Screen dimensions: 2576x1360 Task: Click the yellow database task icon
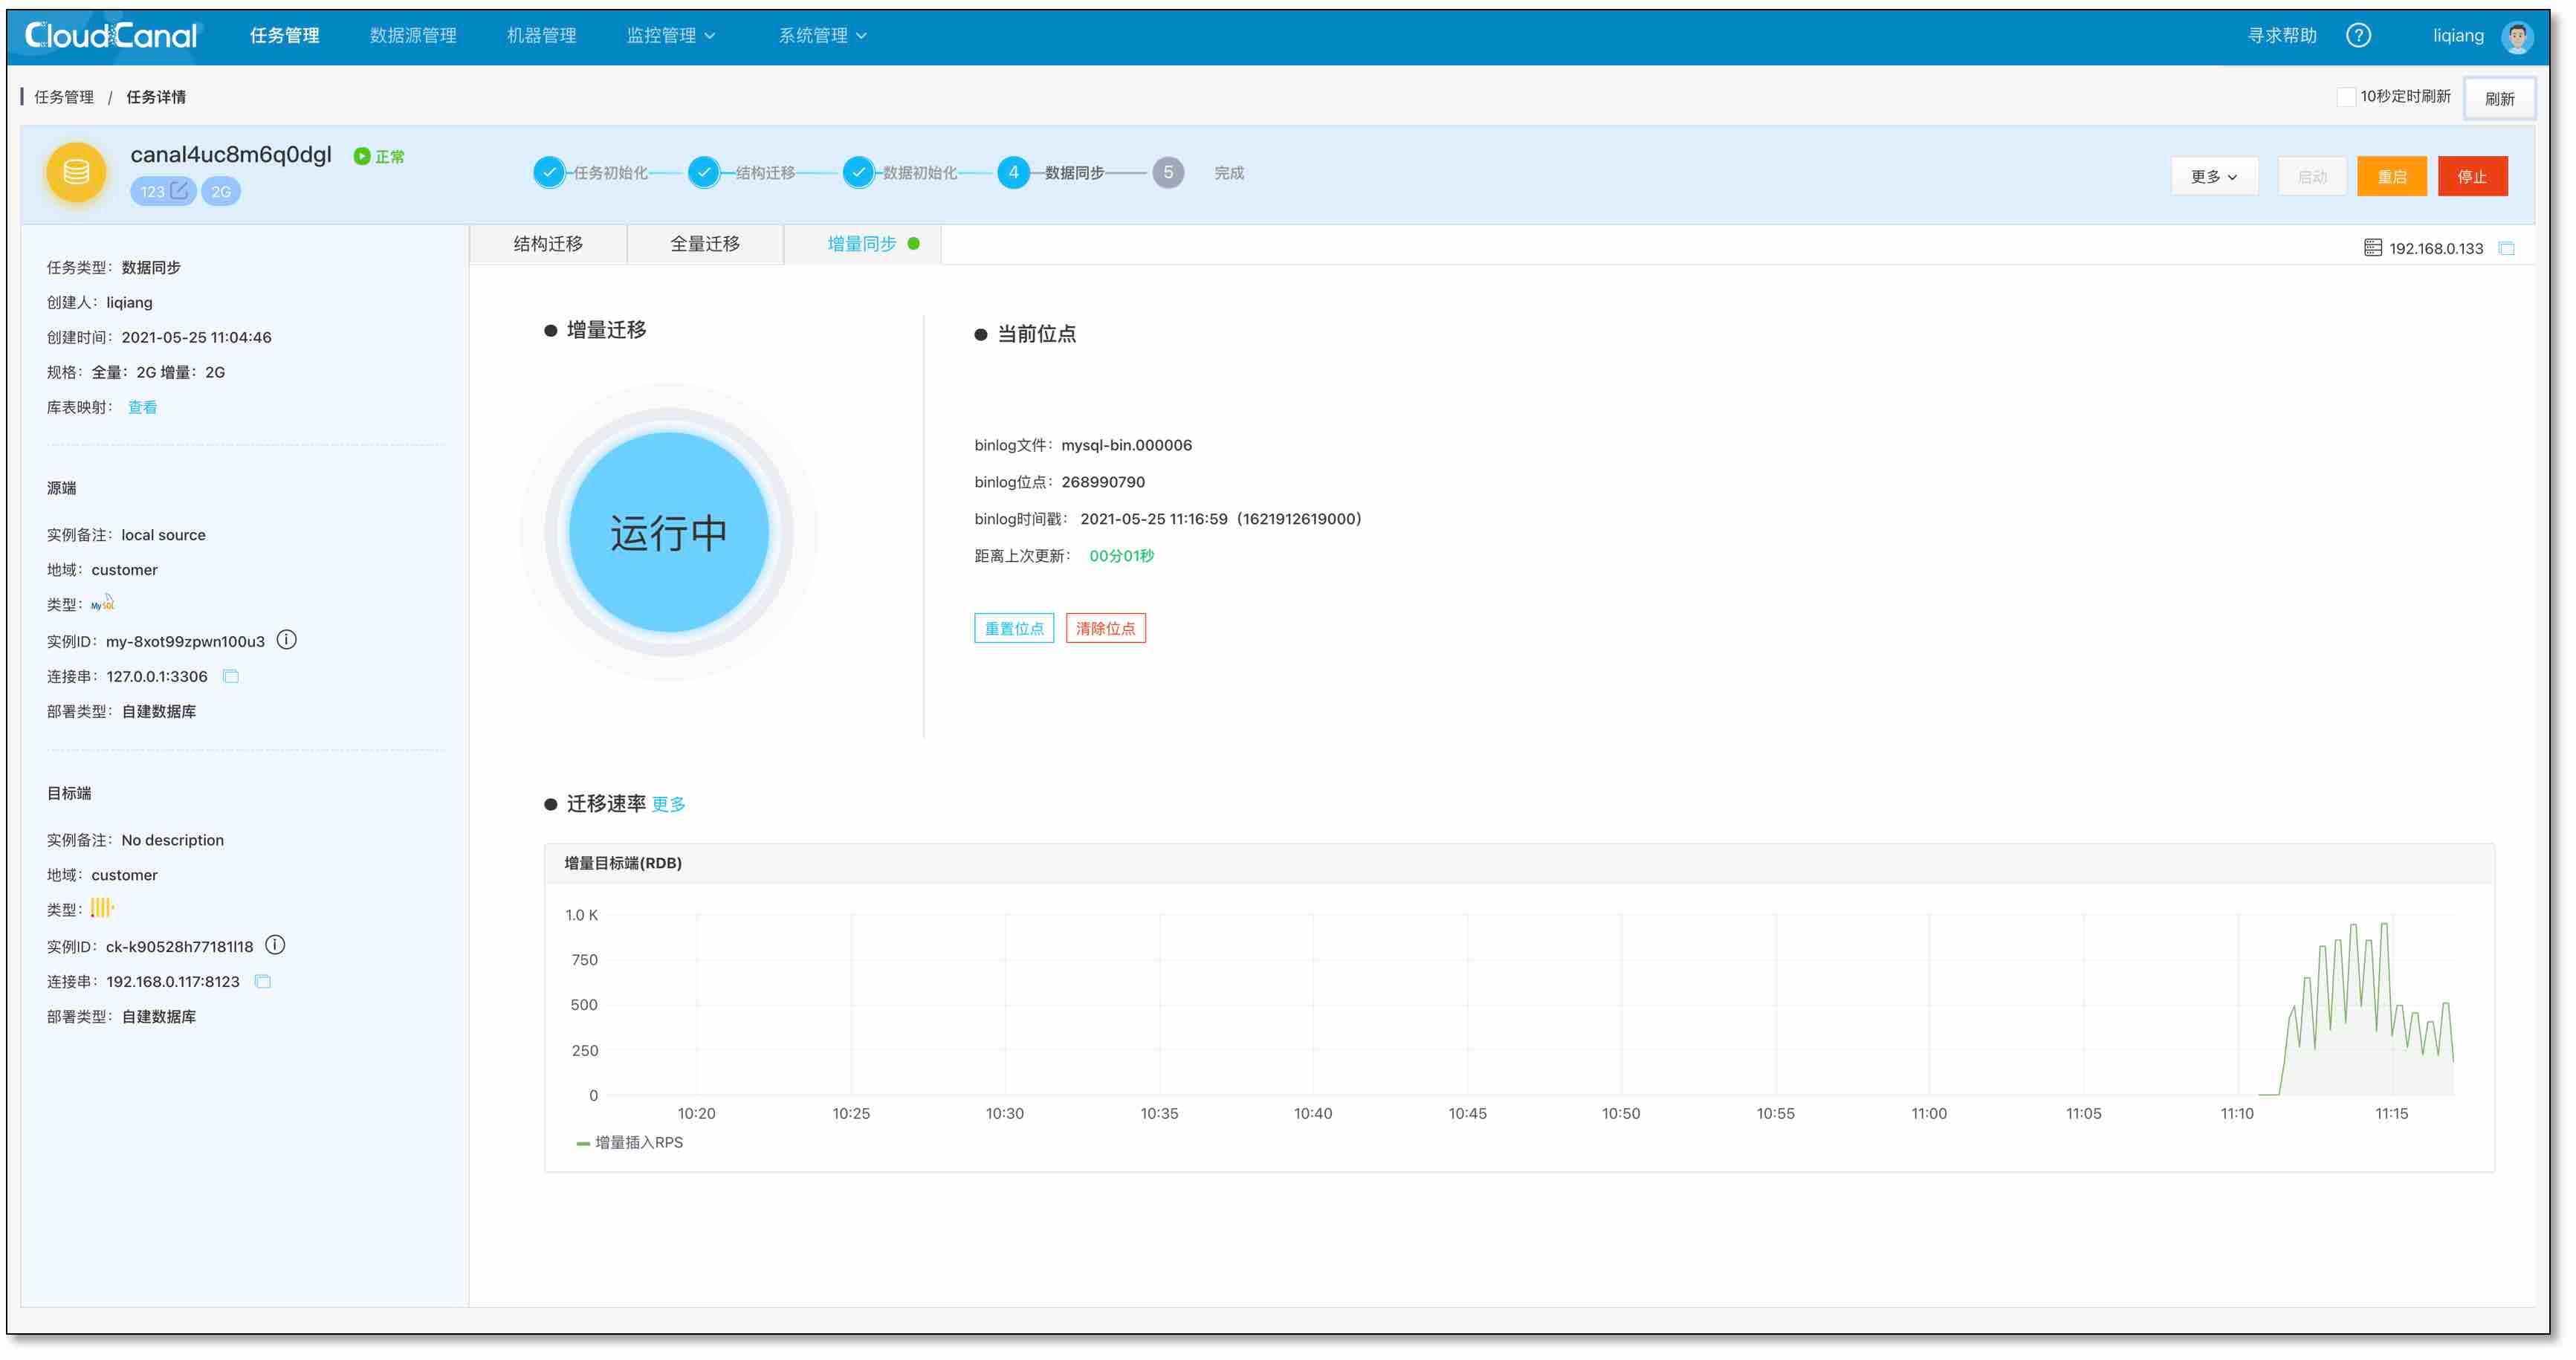pyautogui.click(x=76, y=172)
